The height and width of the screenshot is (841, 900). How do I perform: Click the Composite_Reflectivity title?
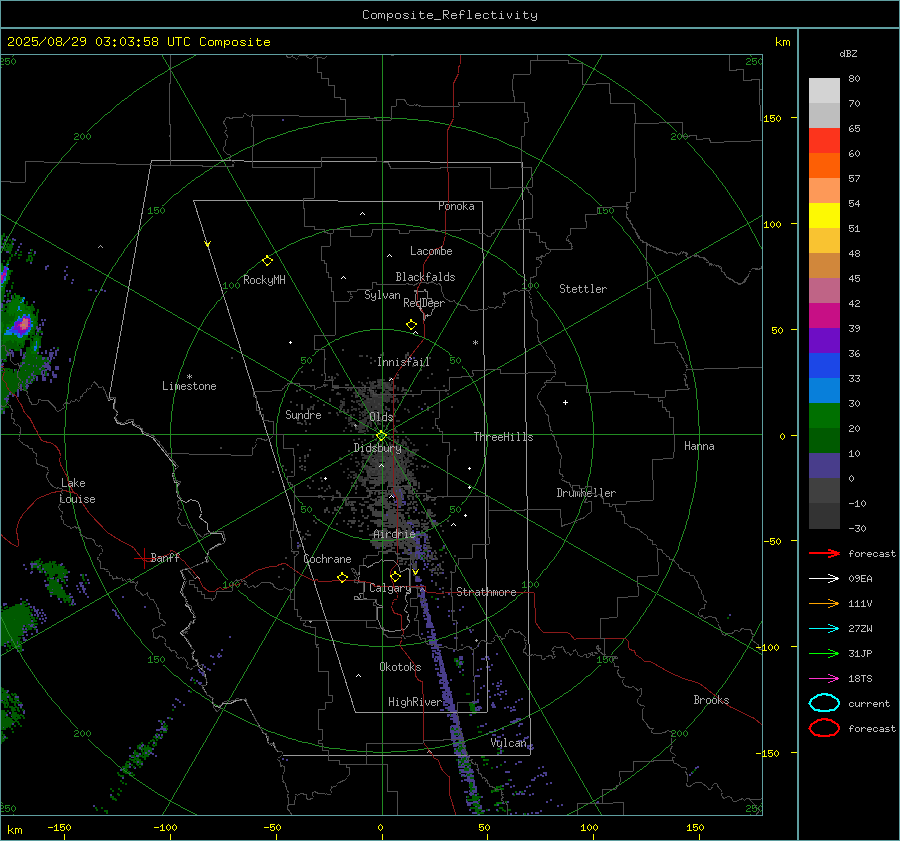[x=450, y=15]
